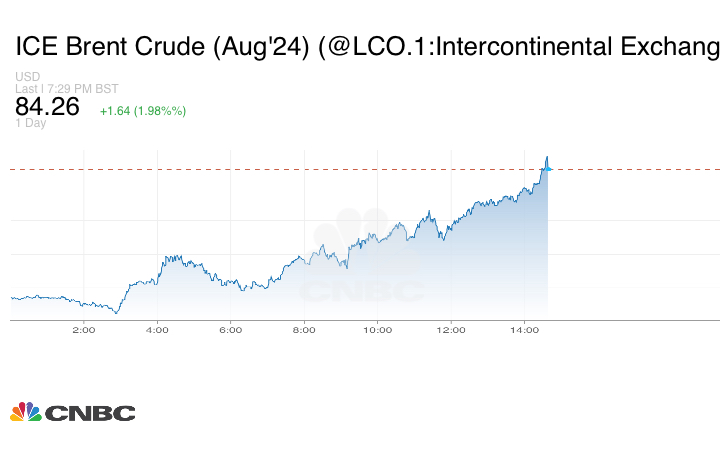Click the blue current-price arrow marker
The height and width of the screenshot is (450, 720).
click(x=548, y=169)
